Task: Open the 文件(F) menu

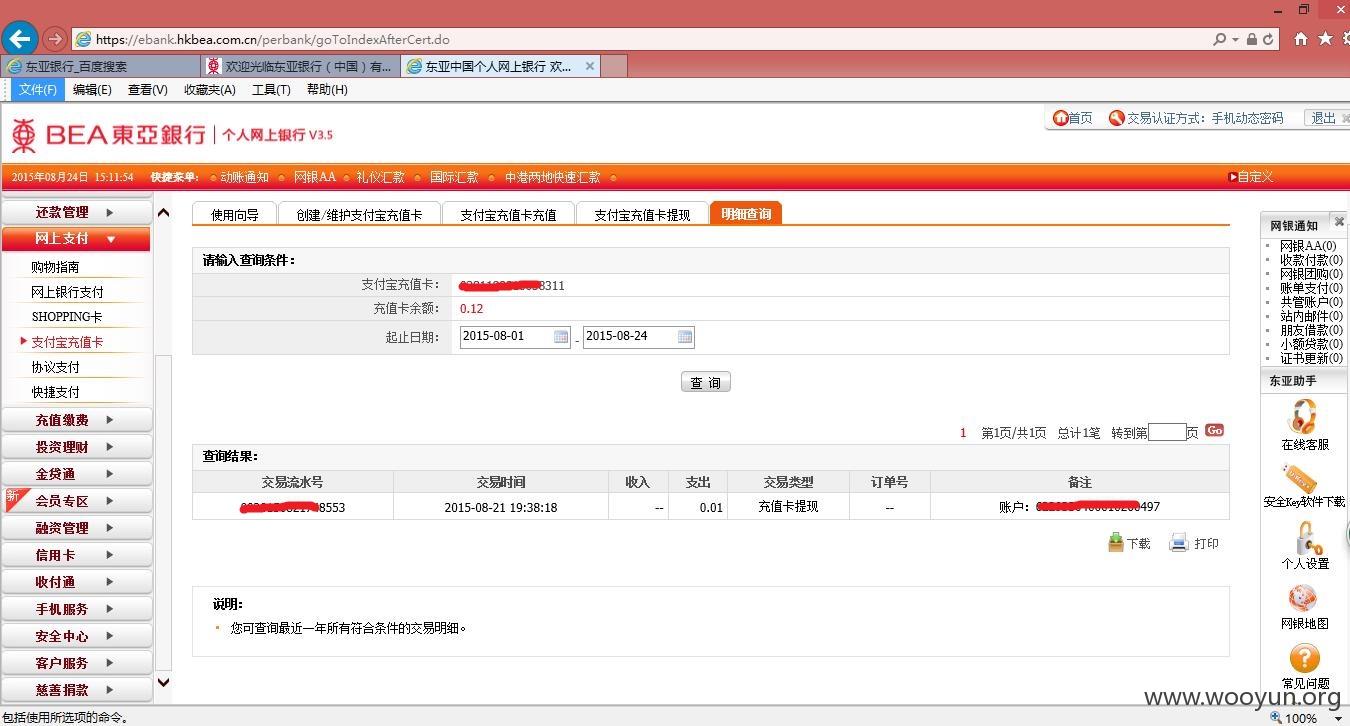Action: 38,89
